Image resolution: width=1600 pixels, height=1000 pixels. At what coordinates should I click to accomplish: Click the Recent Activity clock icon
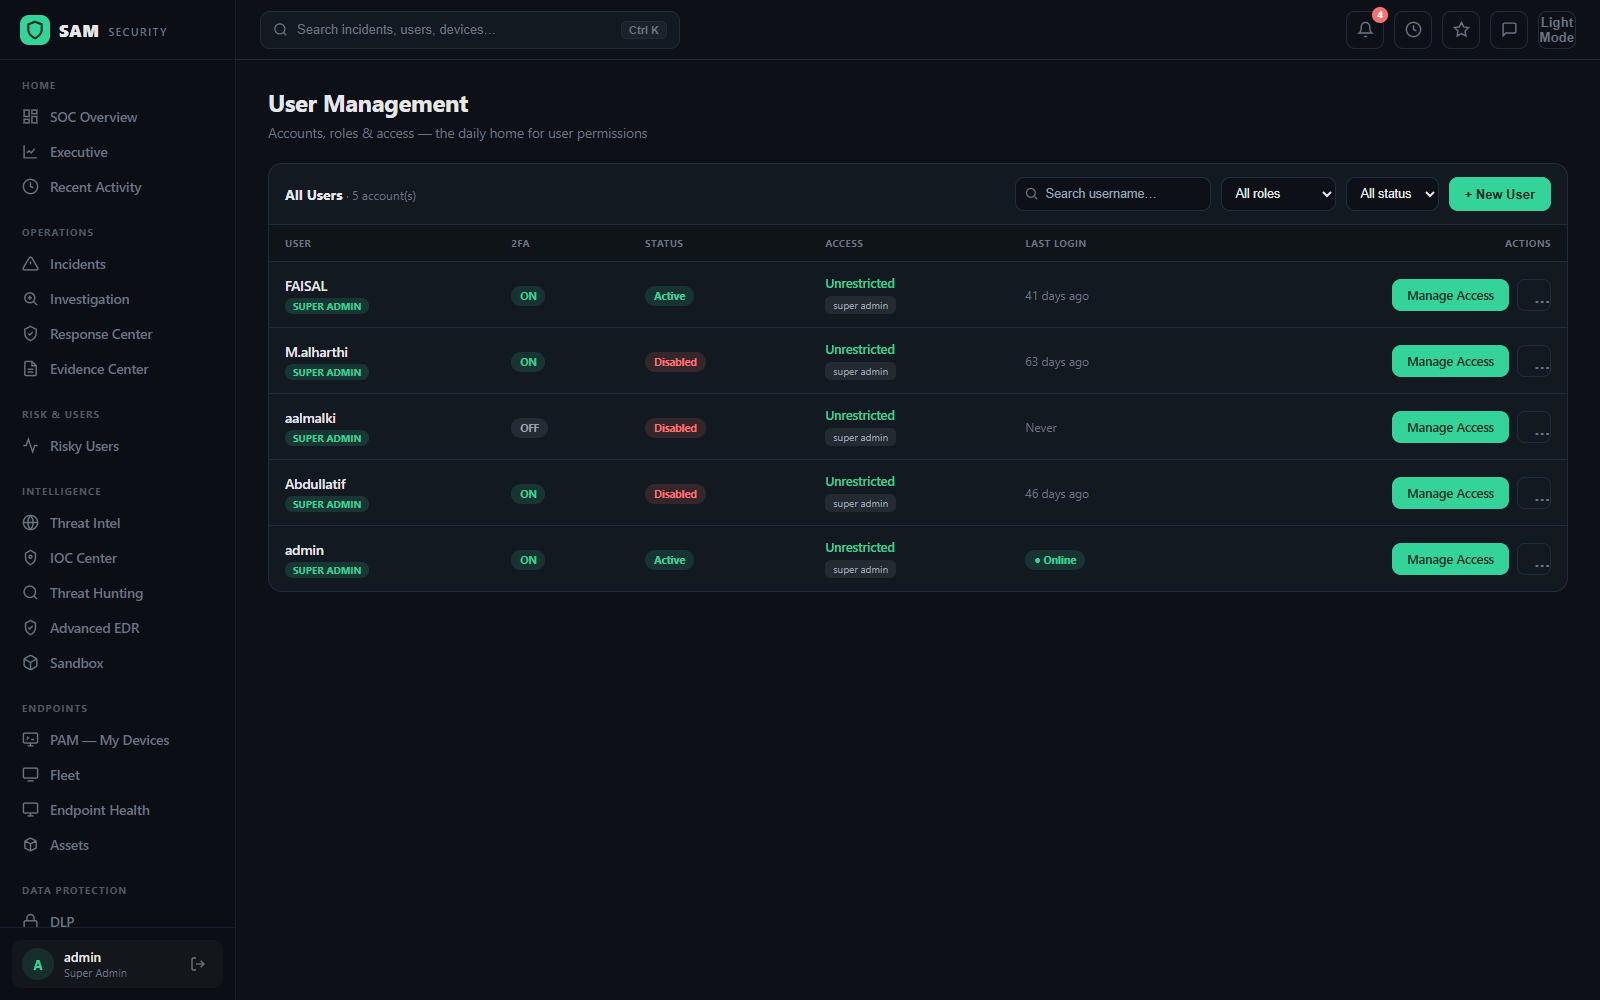click(30, 187)
